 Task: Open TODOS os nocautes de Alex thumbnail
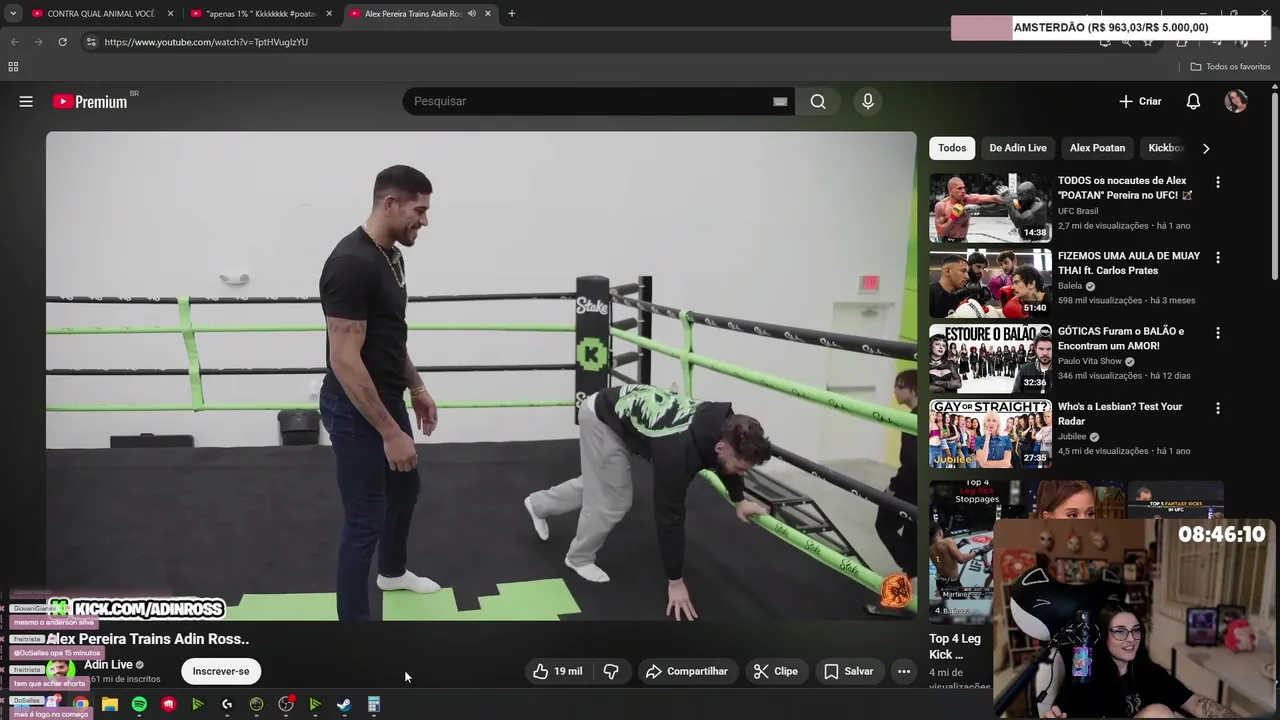(990, 208)
